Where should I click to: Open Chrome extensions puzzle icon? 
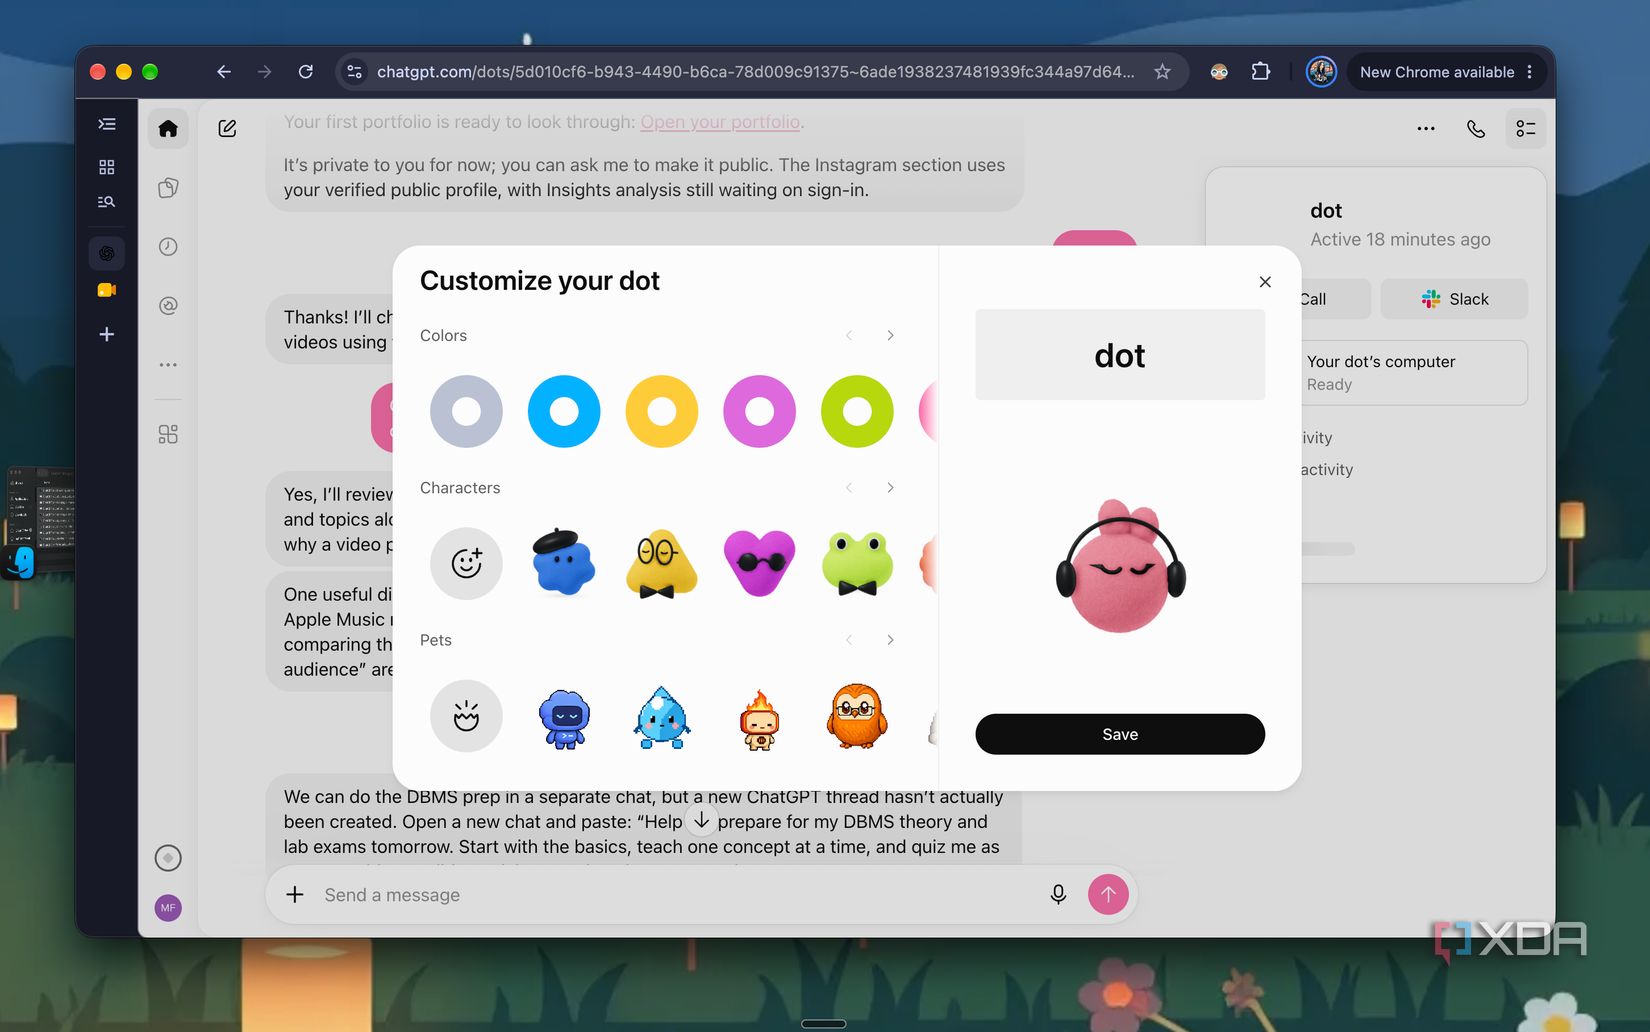(1261, 72)
